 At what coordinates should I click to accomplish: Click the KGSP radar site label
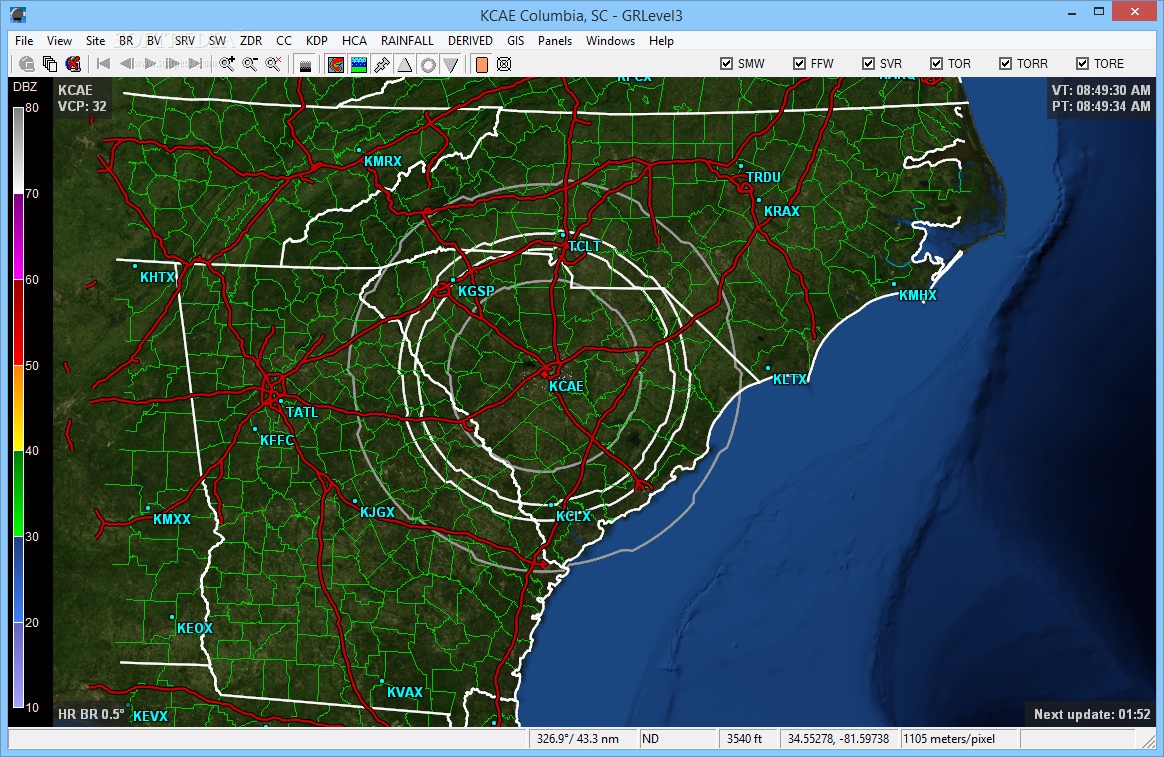point(476,291)
